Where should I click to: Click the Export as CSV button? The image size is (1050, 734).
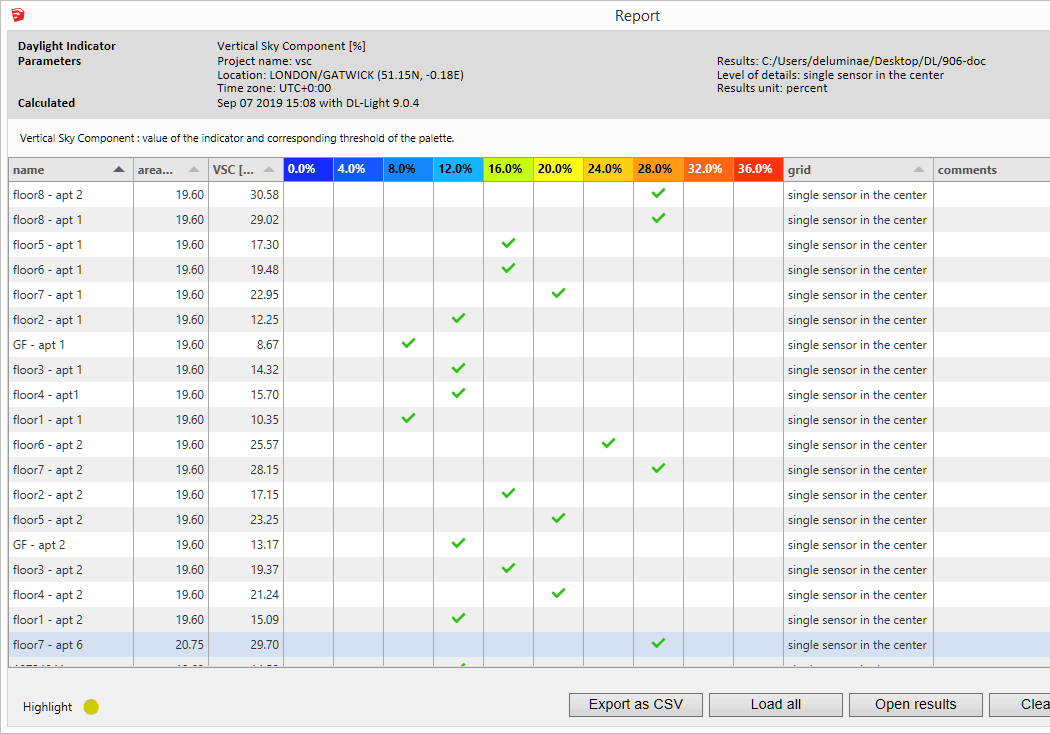click(x=635, y=705)
